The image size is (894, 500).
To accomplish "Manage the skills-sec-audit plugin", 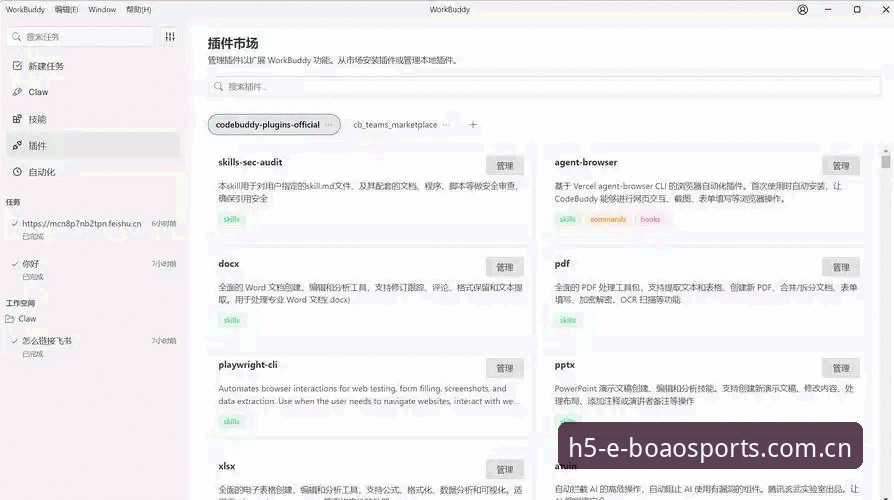I will (x=505, y=166).
